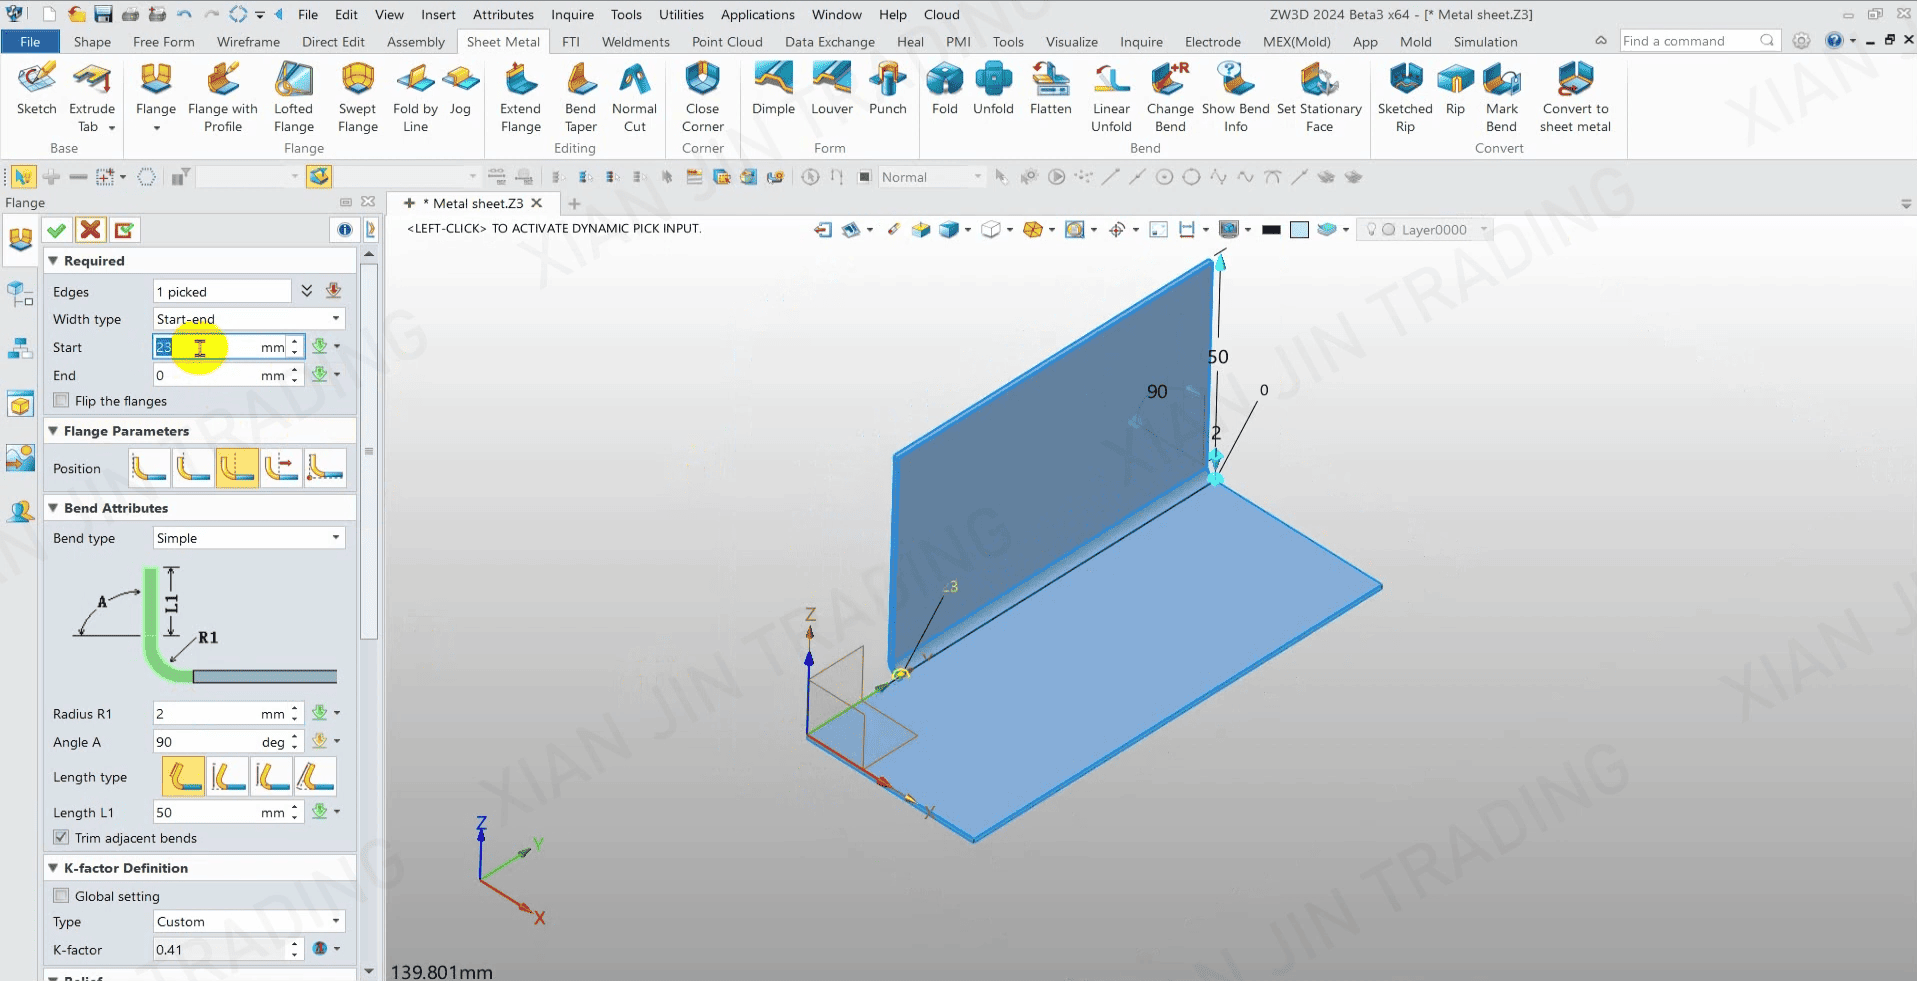Uncheck Trim adjacent bends
1917x981 pixels.
(62, 838)
